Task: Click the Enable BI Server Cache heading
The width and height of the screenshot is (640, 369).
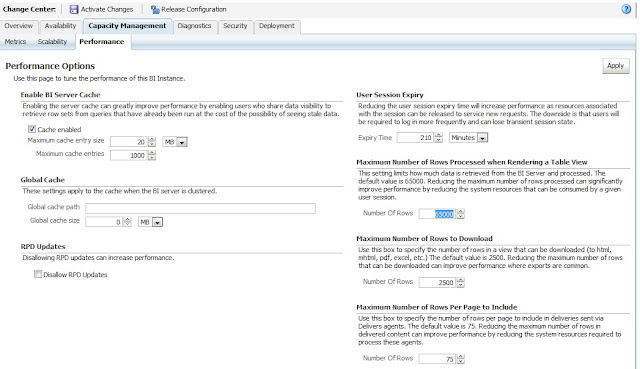Action: click(x=60, y=95)
